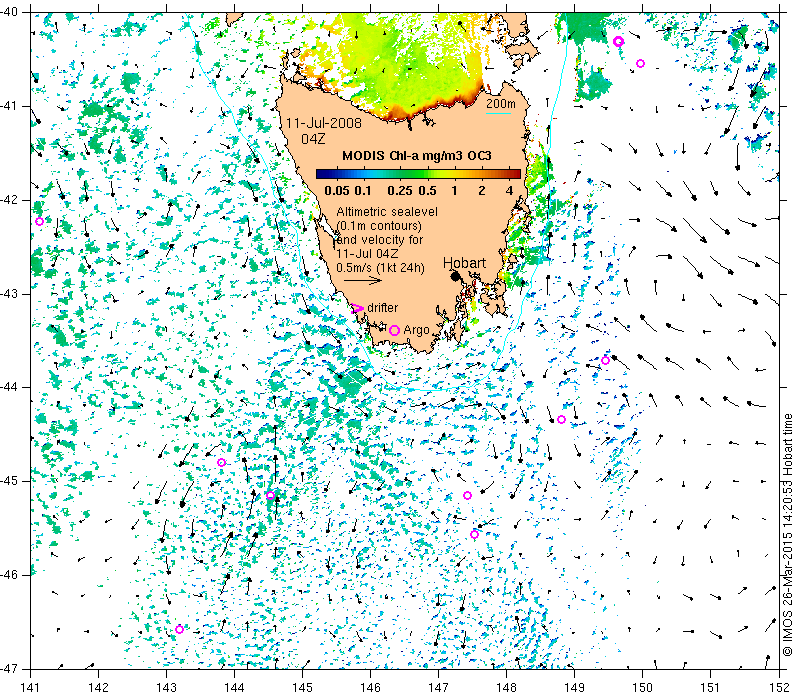Image resolution: width=800 pixels, height=700 pixels.
Task: Click the '(0.1m contours)' text line
Action: point(379,226)
